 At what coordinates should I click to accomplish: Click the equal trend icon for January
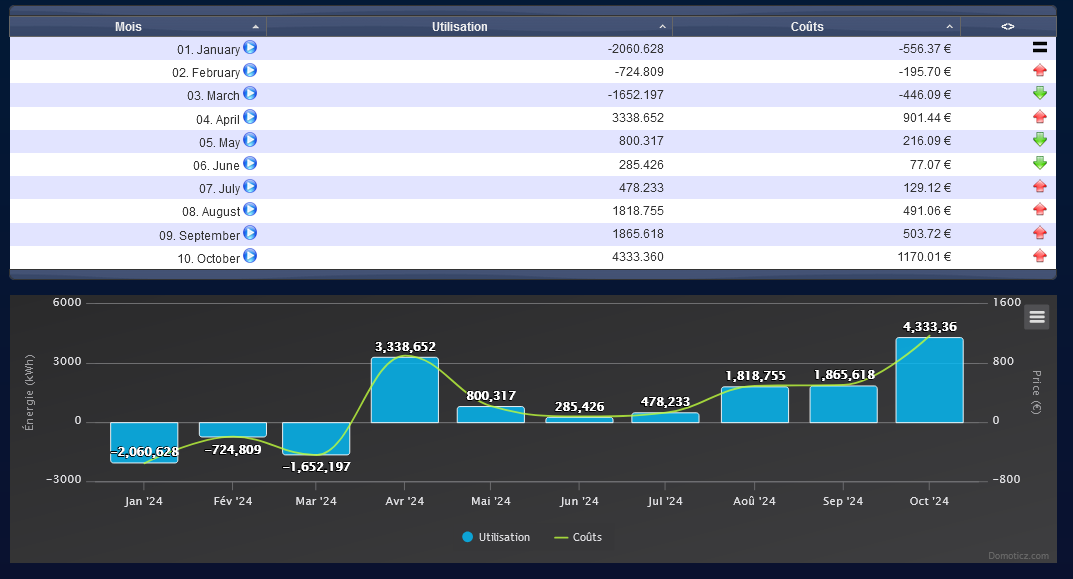pos(1039,47)
